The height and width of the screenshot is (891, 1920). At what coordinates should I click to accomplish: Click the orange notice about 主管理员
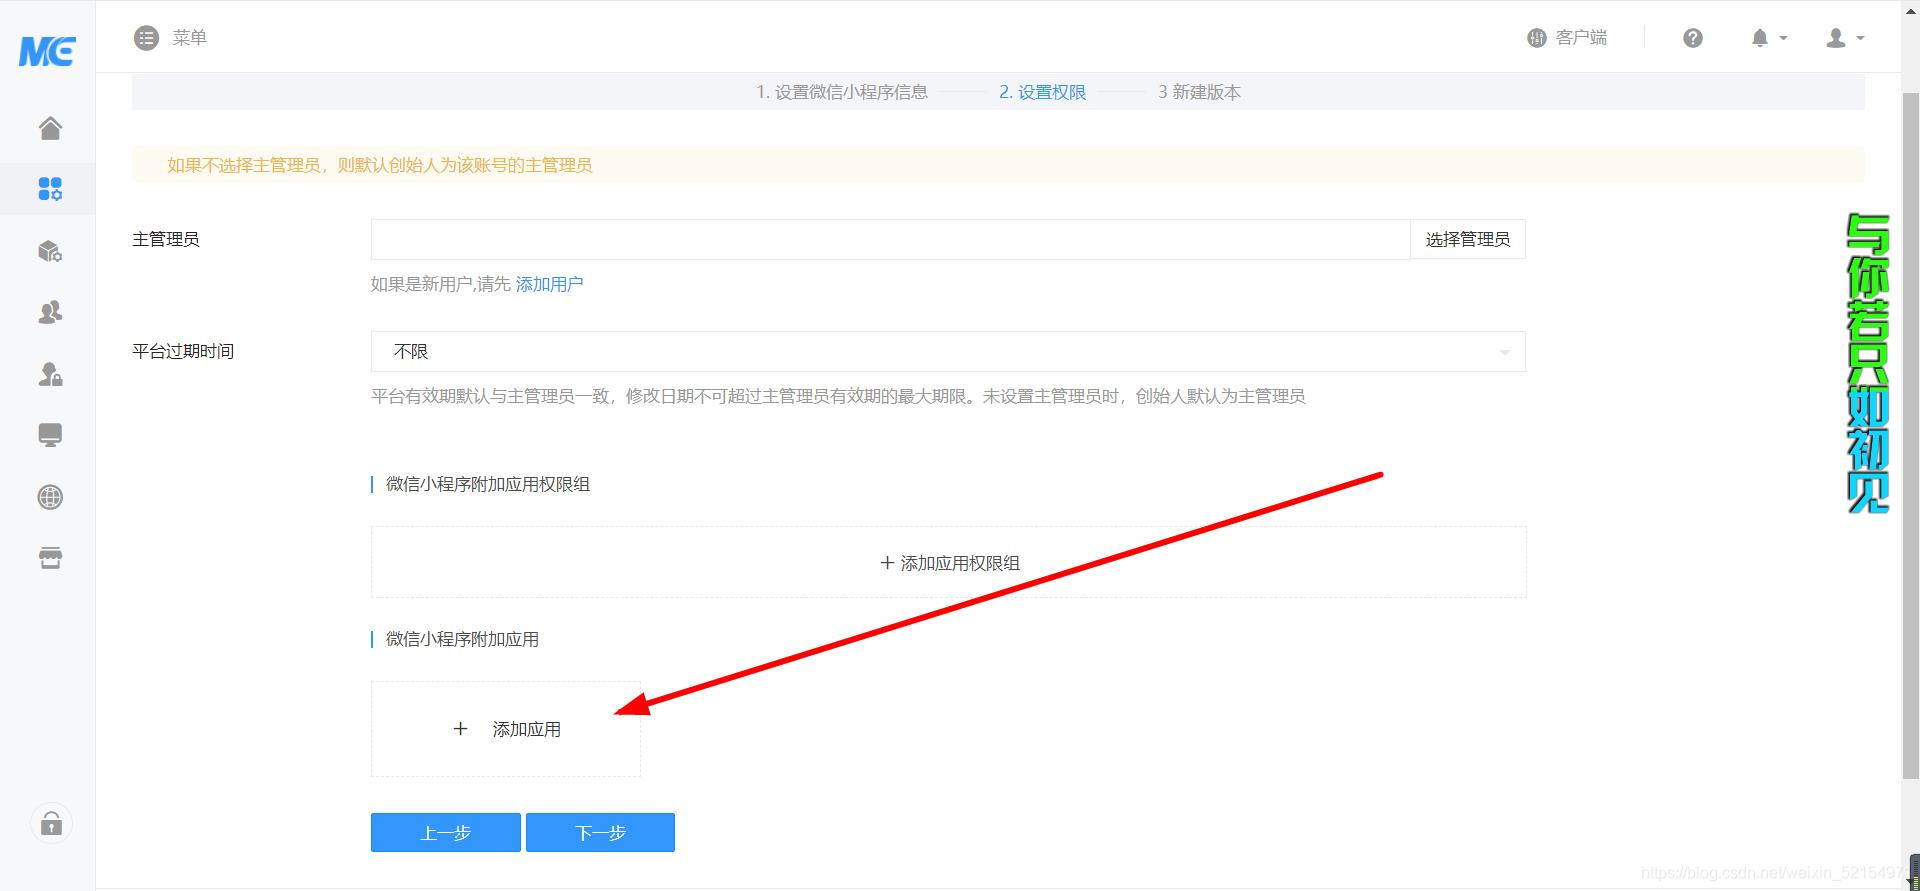(x=998, y=165)
